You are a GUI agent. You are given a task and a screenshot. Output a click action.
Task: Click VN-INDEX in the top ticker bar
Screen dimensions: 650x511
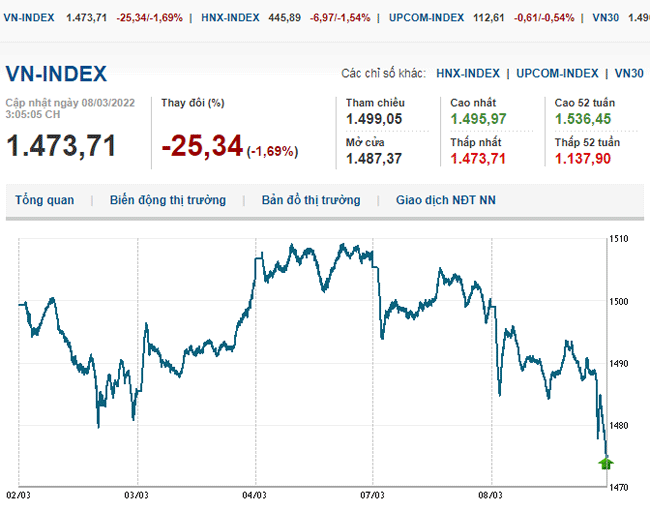coord(30,17)
